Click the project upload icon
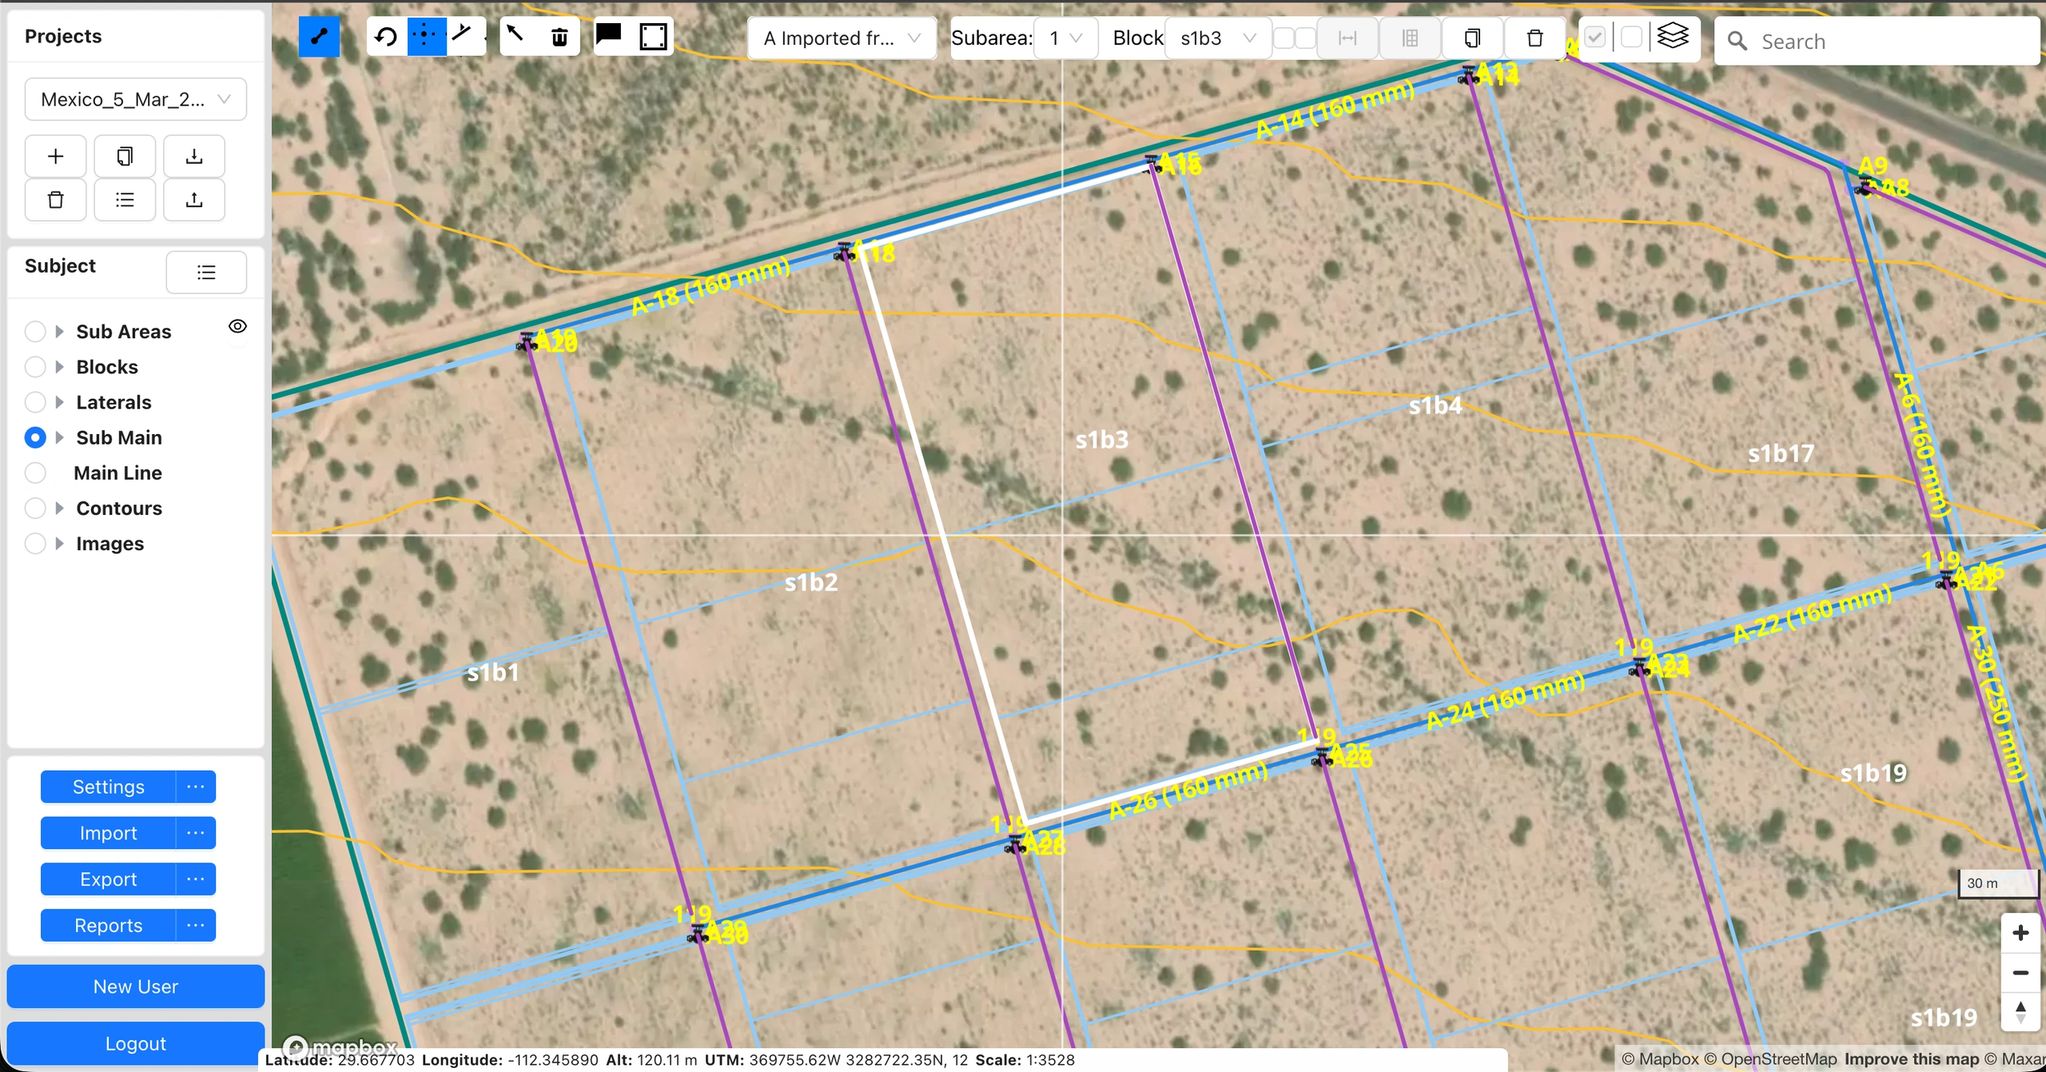The image size is (2046, 1072). click(x=194, y=200)
